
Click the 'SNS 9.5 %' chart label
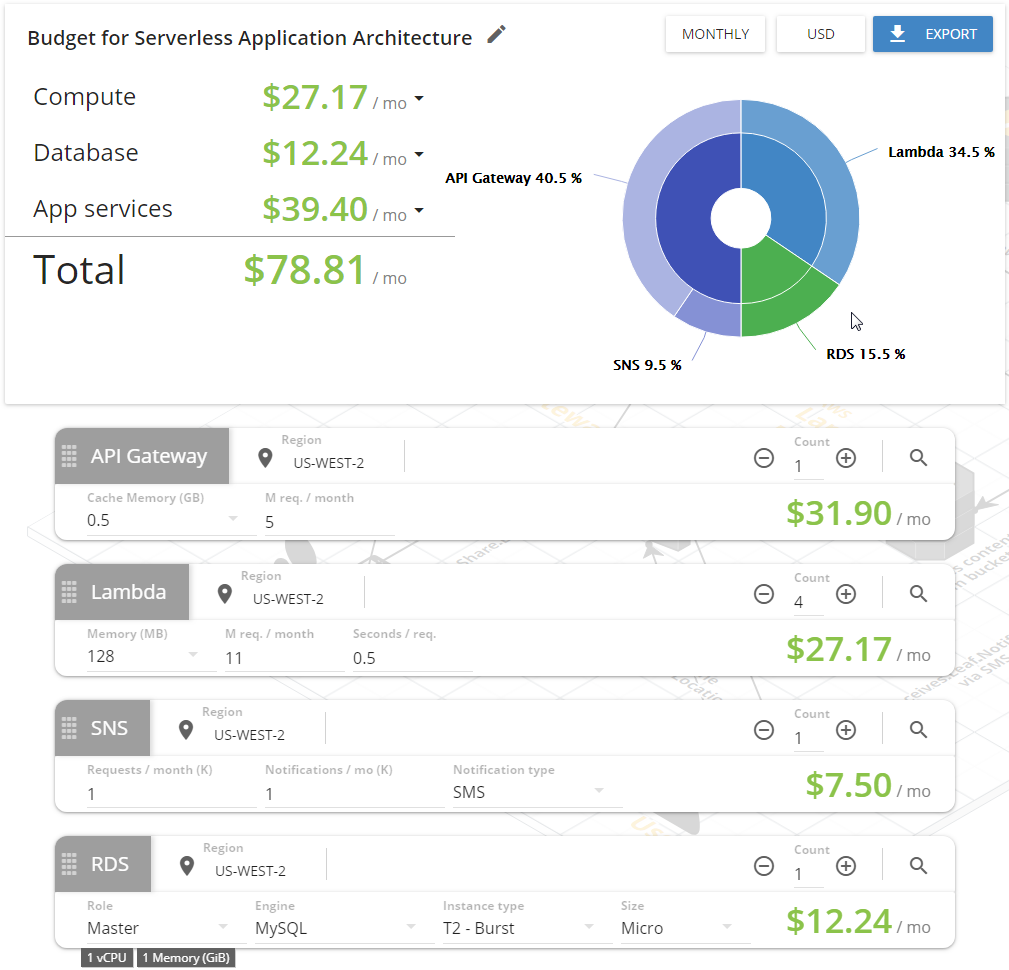(x=647, y=365)
